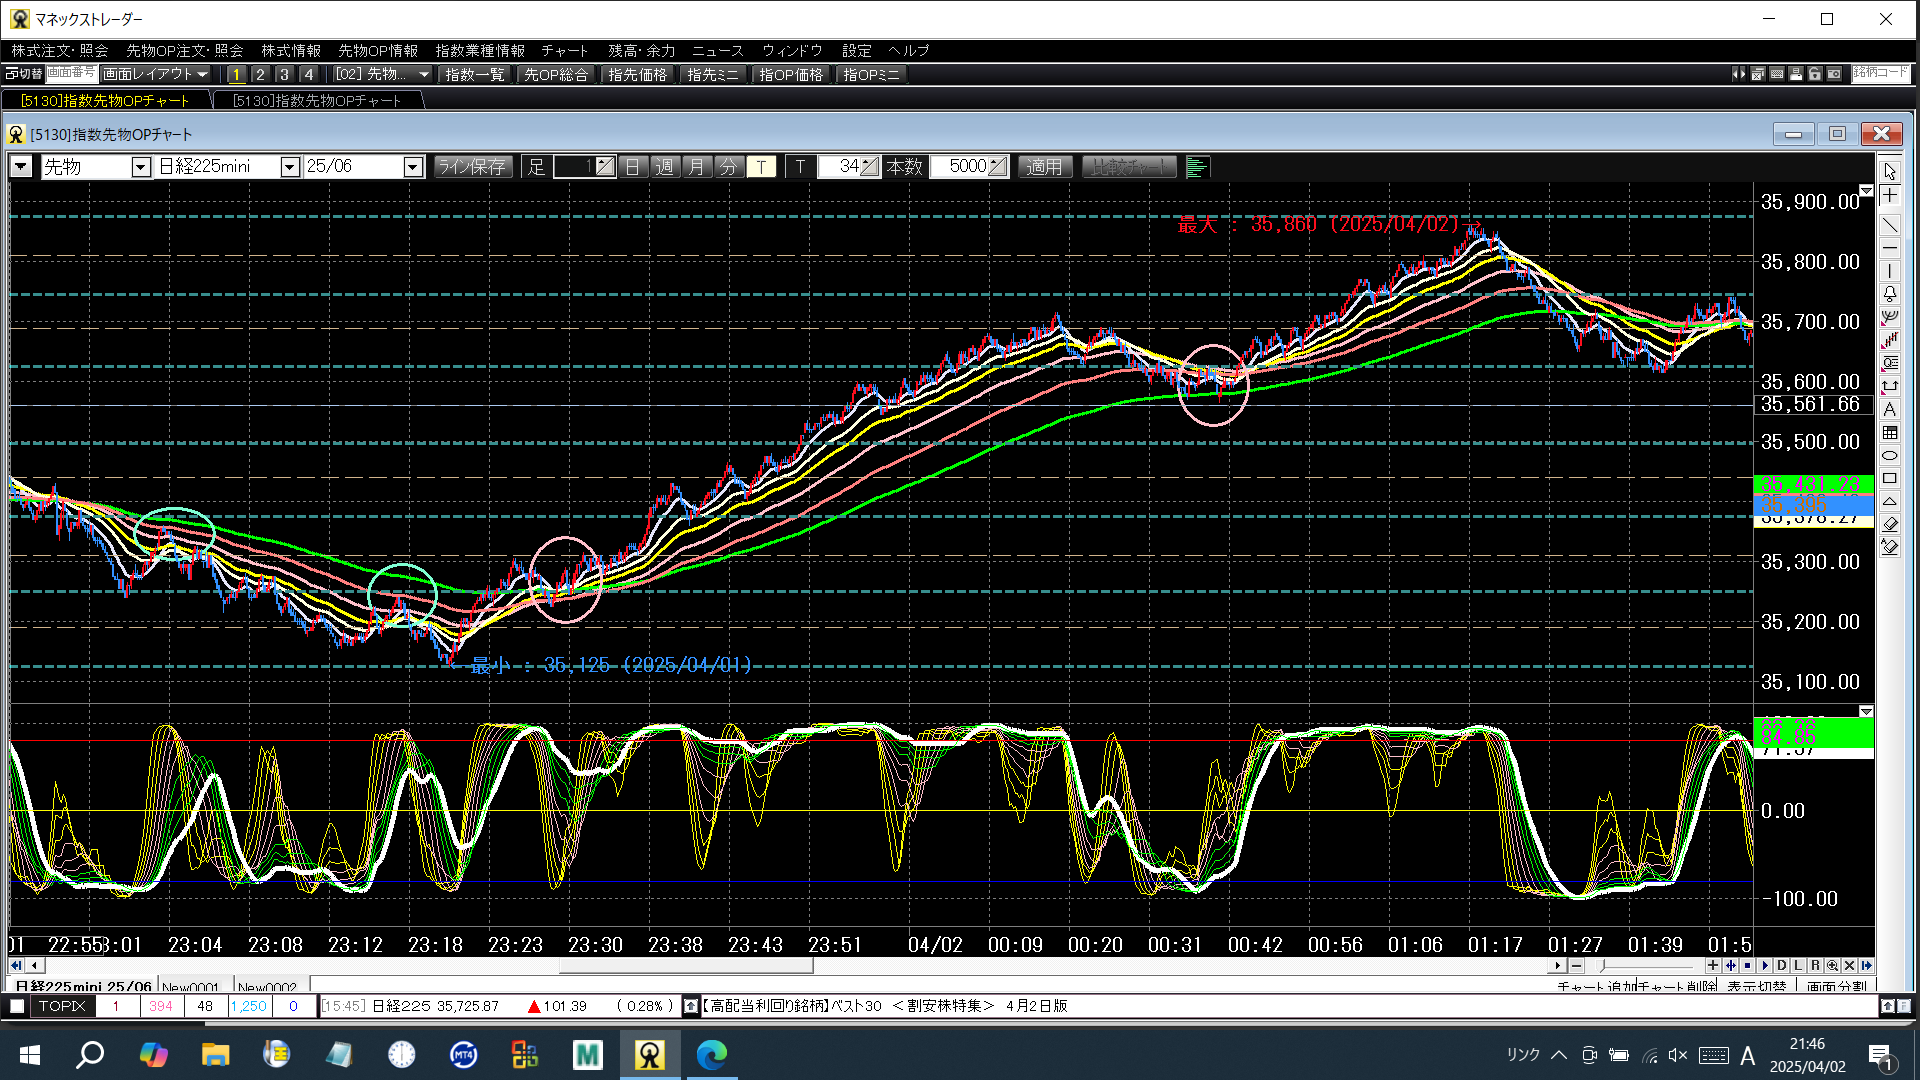This screenshot has height=1080, width=1920.
Task: Click the left-right arrows icon in toolbar
Action: 1738,74
